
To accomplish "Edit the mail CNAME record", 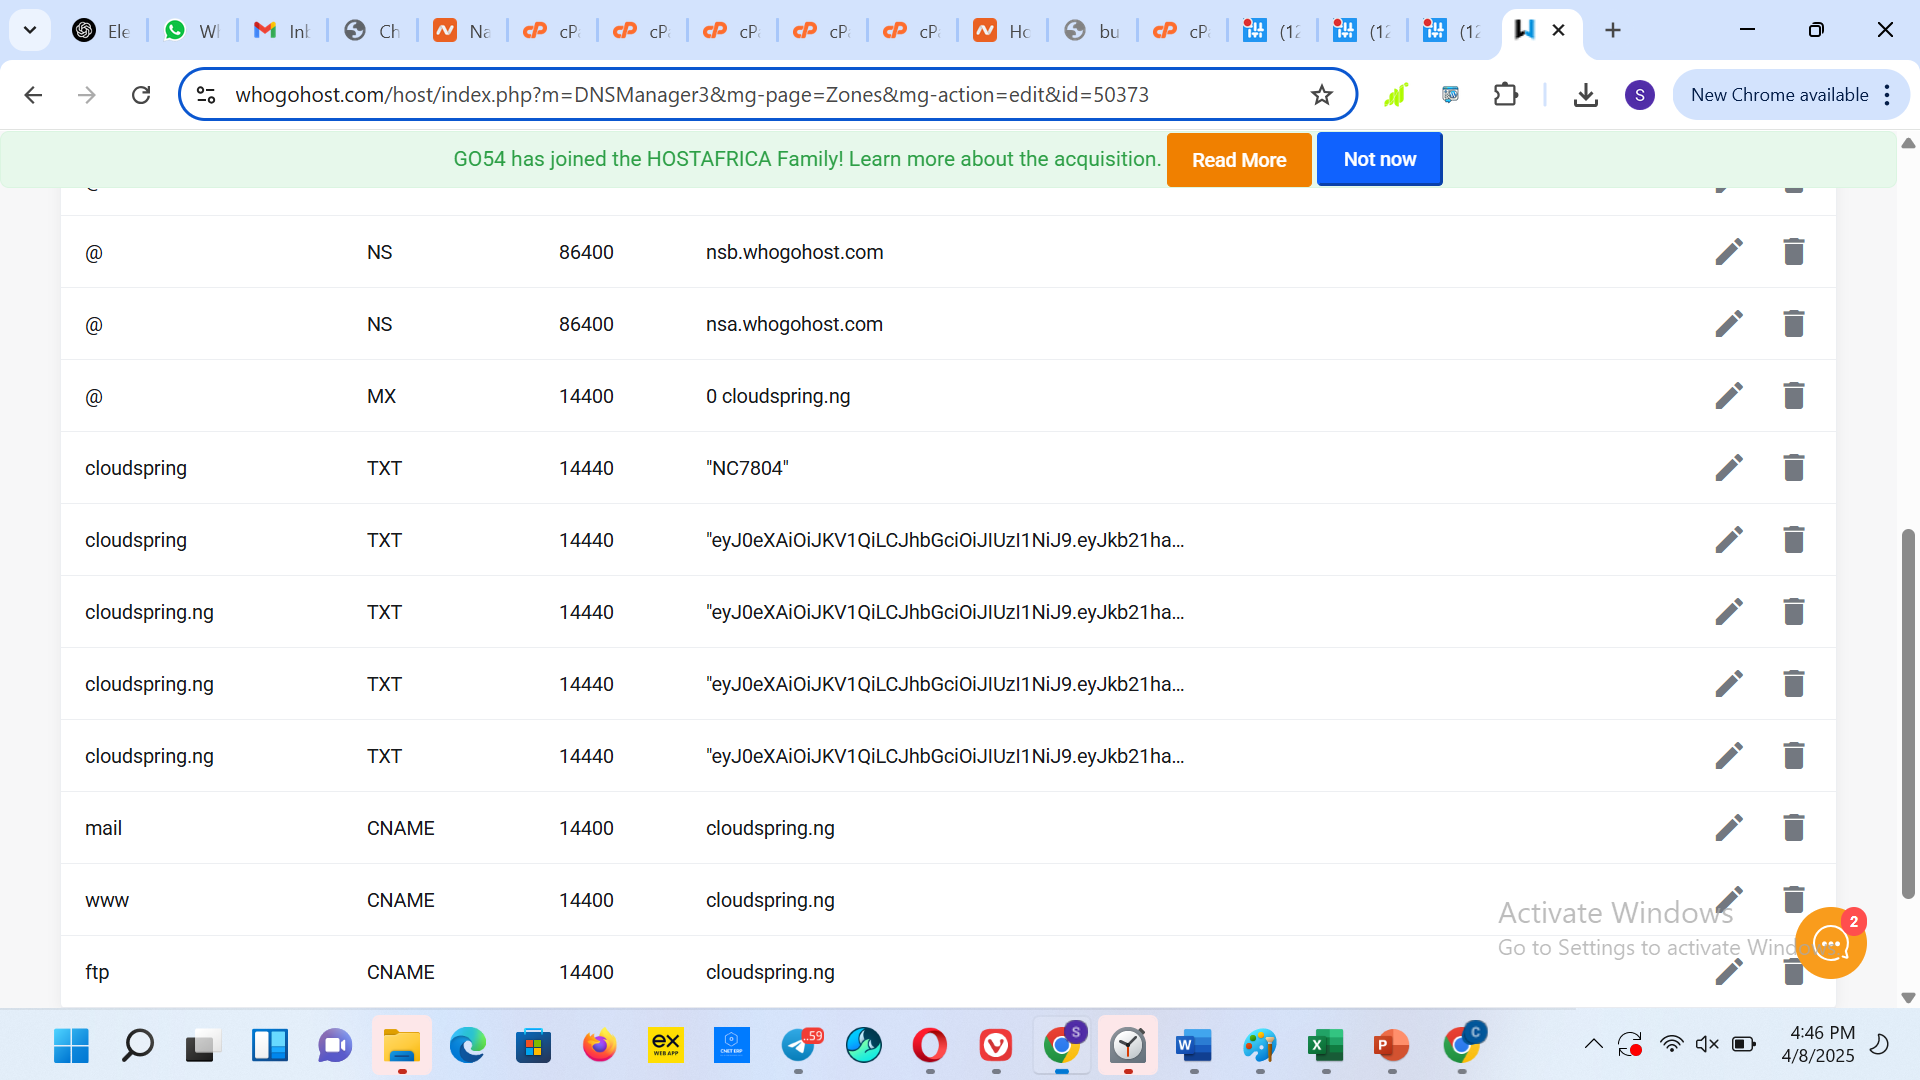I will pyautogui.click(x=1729, y=828).
